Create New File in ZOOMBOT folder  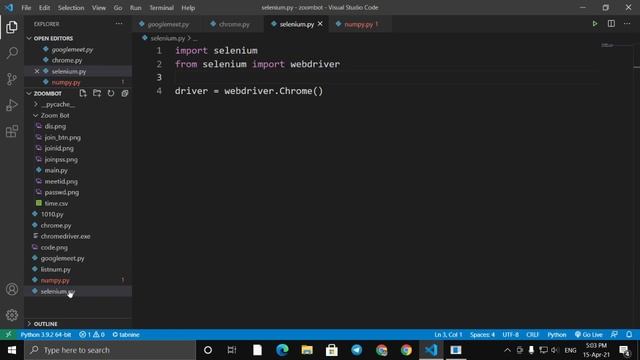83,93
